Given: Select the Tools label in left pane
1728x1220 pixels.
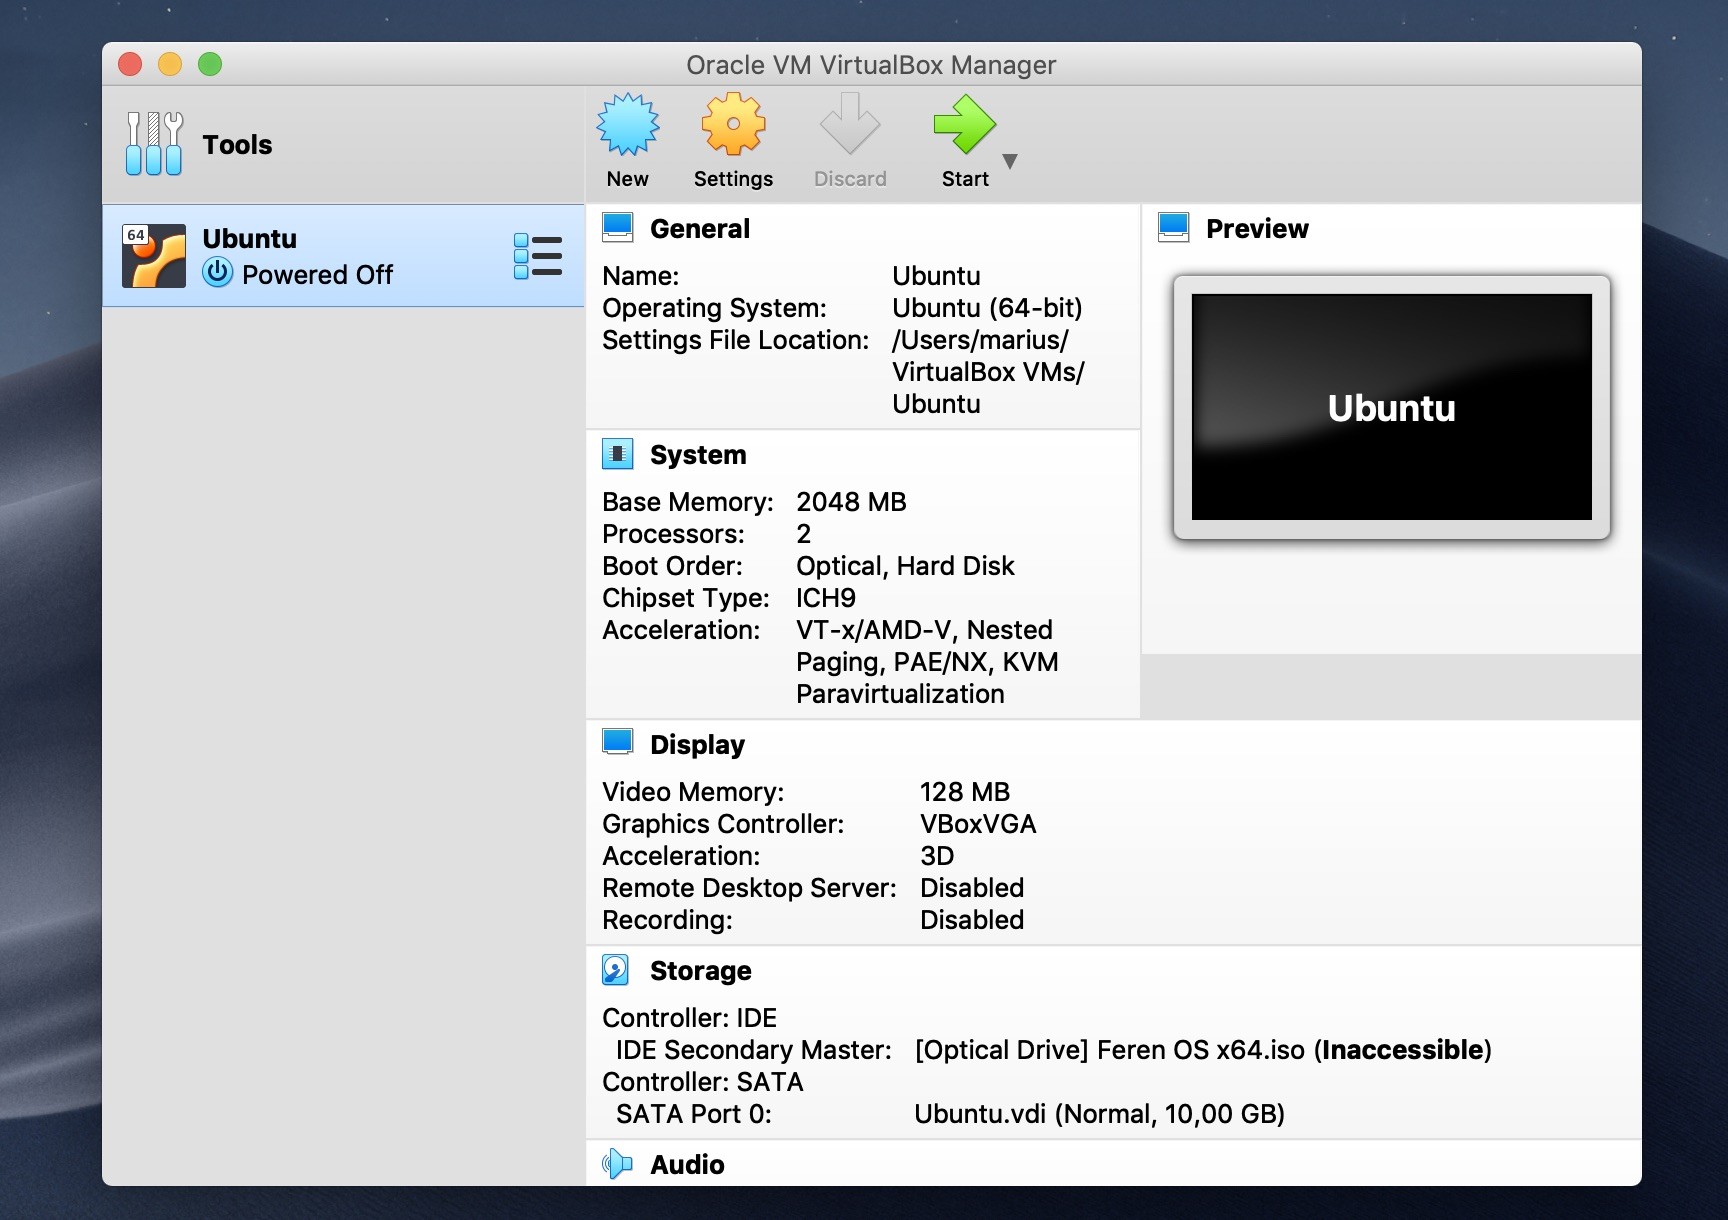Looking at the screenshot, I should [237, 145].
